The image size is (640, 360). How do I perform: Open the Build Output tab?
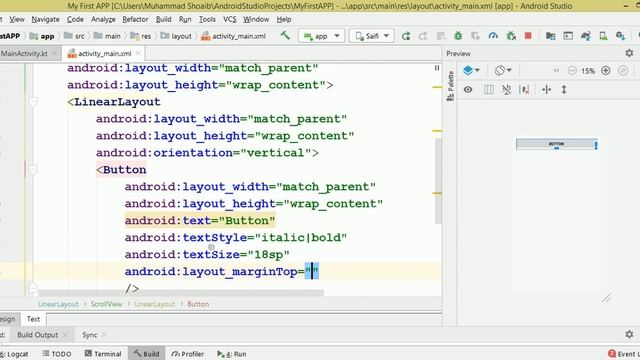pos(38,335)
